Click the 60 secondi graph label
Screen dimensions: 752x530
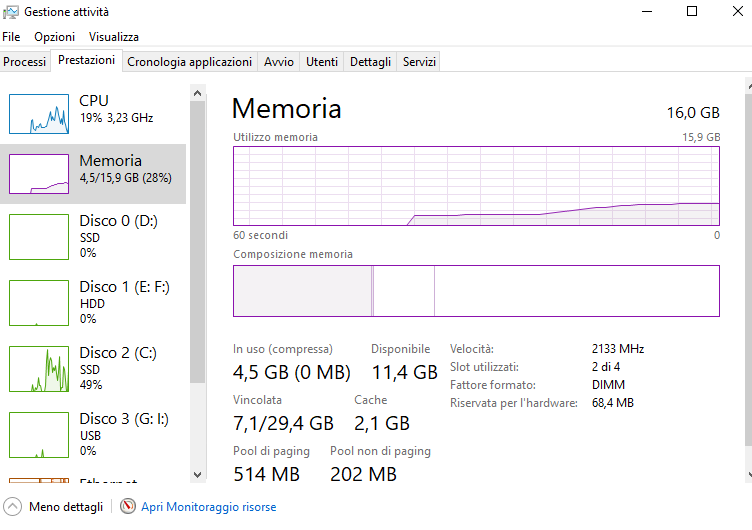coord(260,235)
